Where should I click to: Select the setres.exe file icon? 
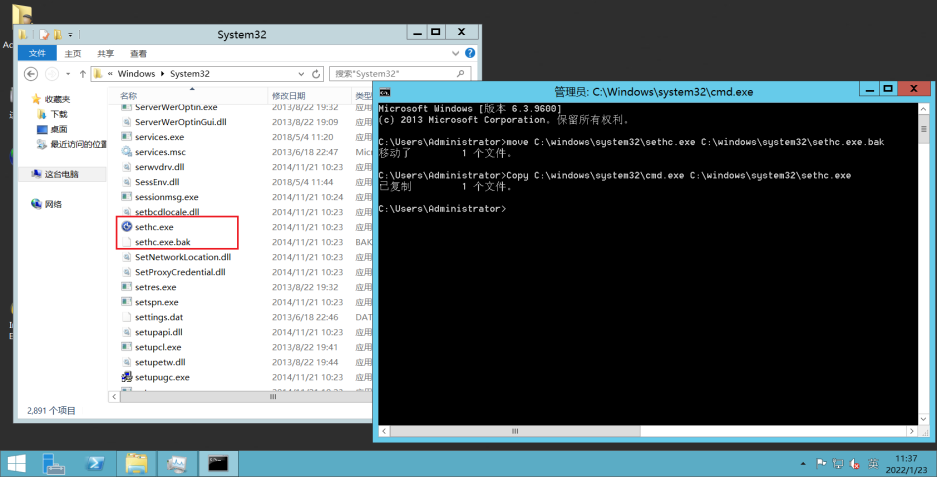tap(126, 287)
